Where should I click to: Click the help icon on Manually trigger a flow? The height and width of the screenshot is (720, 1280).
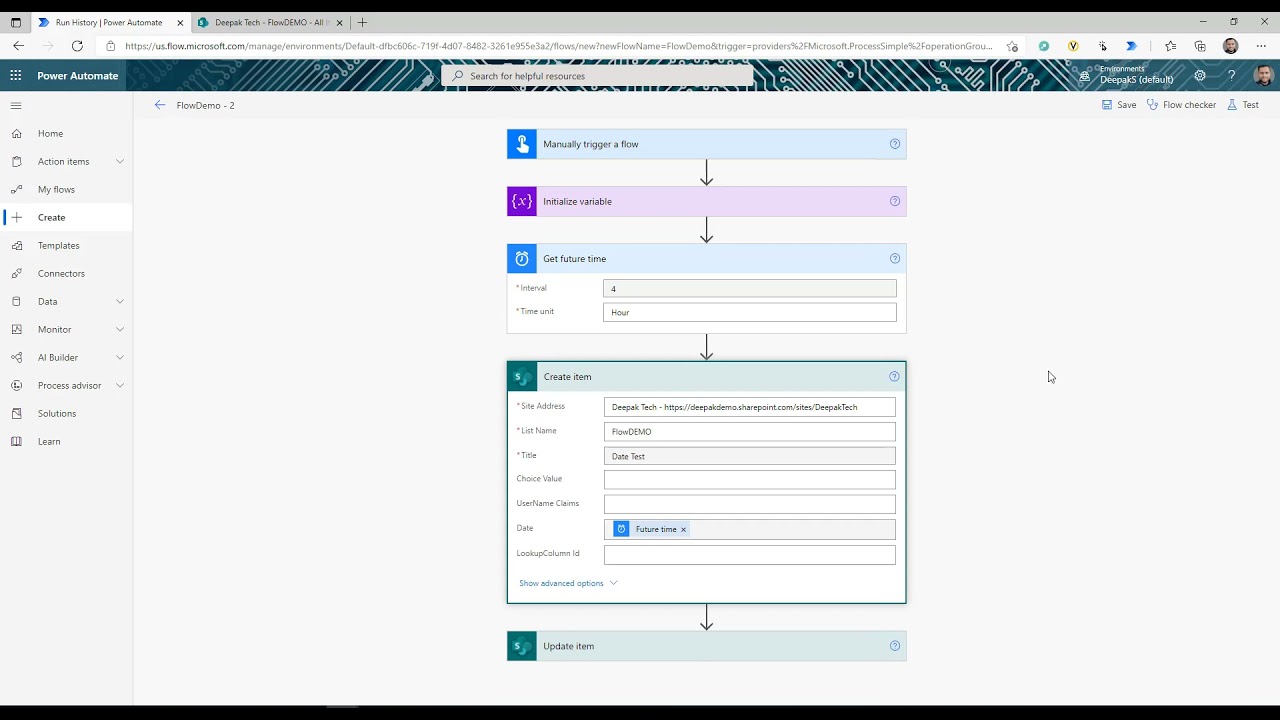[x=895, y=144]
